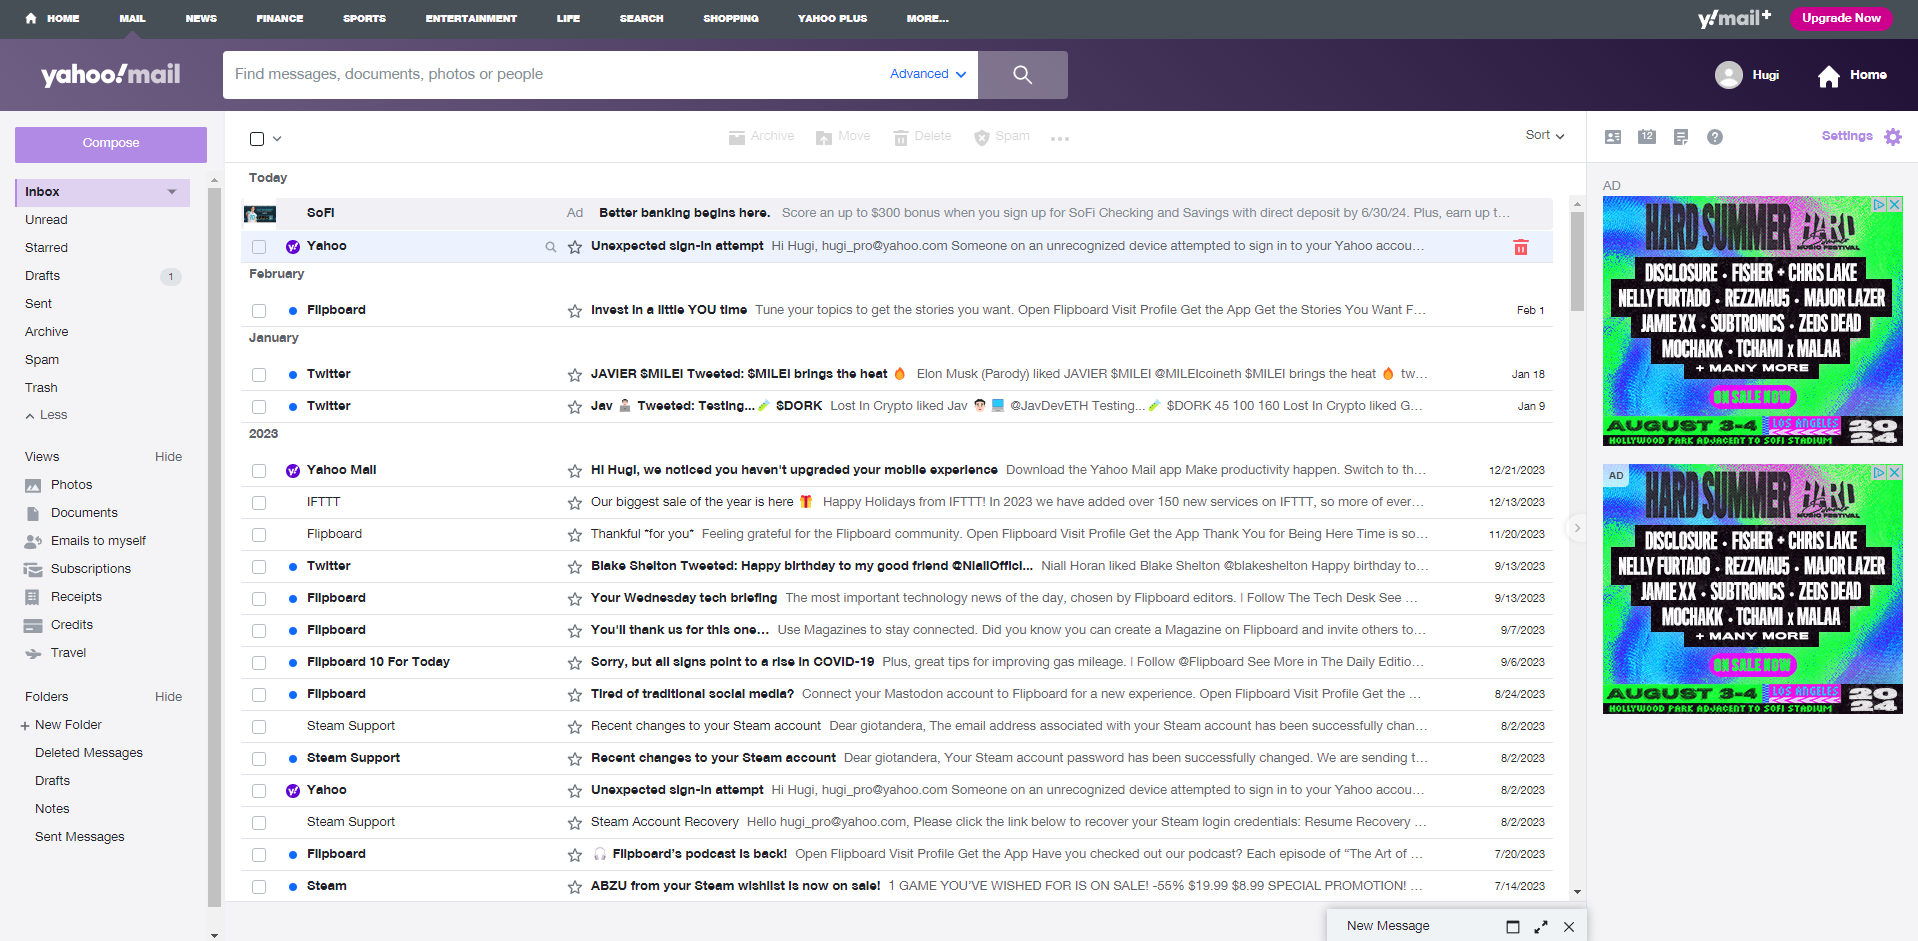The width and height of the screenshot is (1918, 941).
Task: Go to YAHOO PLUS in top navigation
Action: pos(832,18)
